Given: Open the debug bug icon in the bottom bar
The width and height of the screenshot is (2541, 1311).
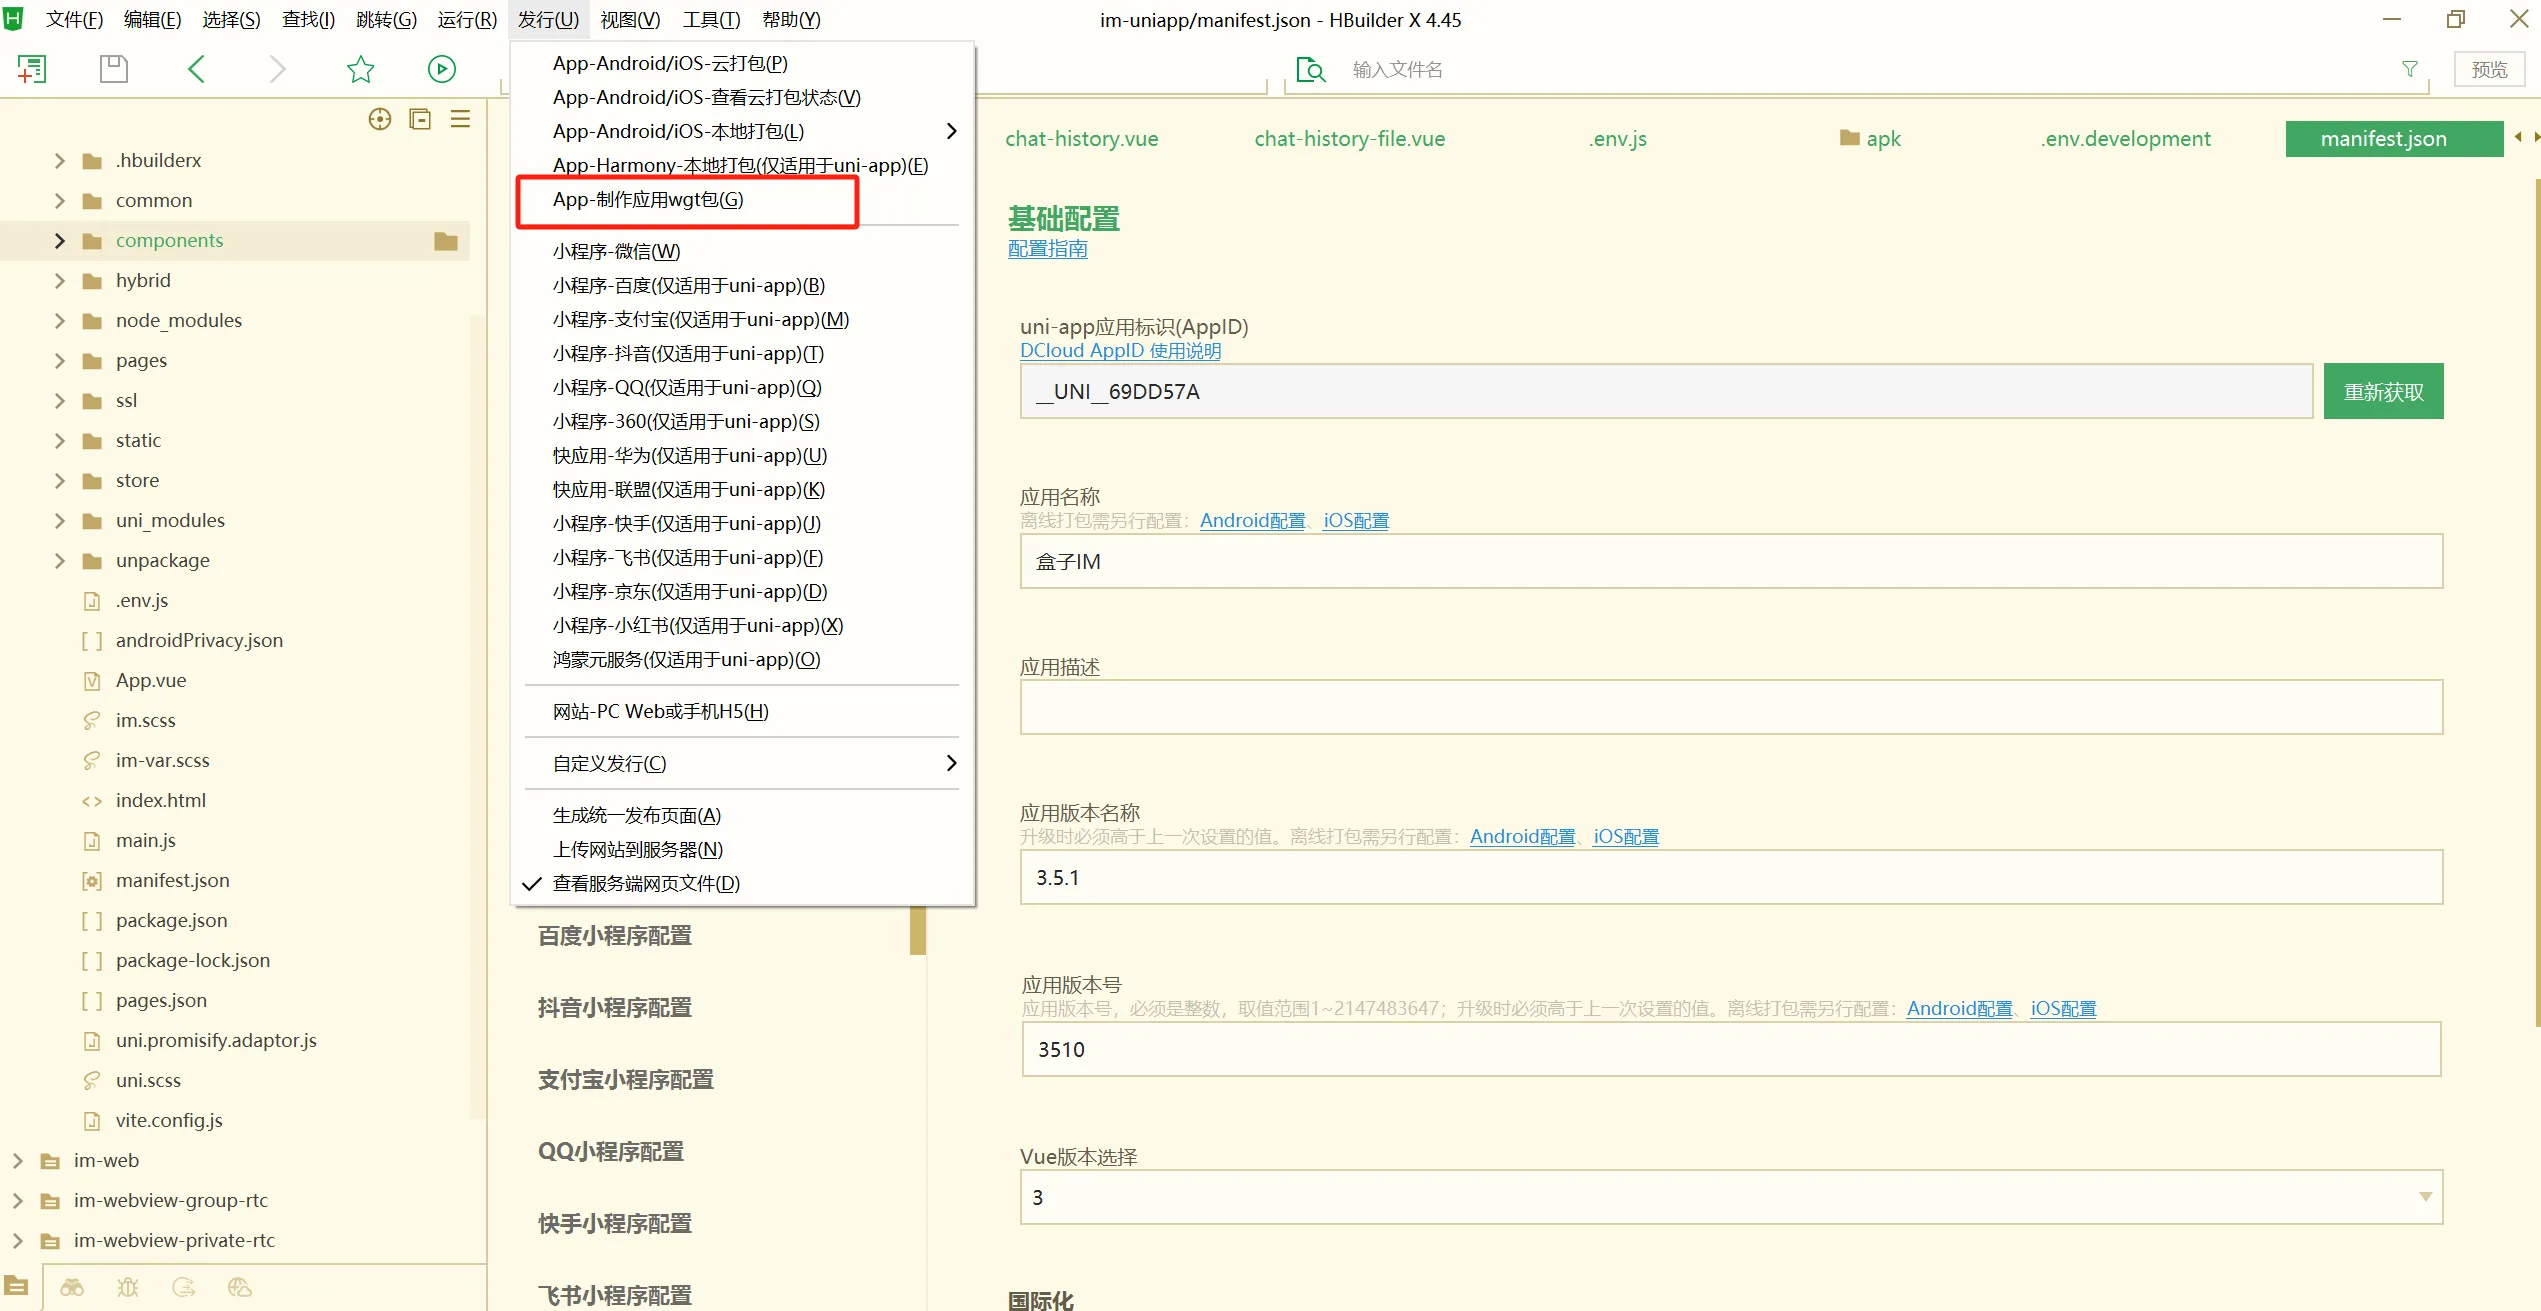Looking at the screenshot, I should [x=128, y=1287].
